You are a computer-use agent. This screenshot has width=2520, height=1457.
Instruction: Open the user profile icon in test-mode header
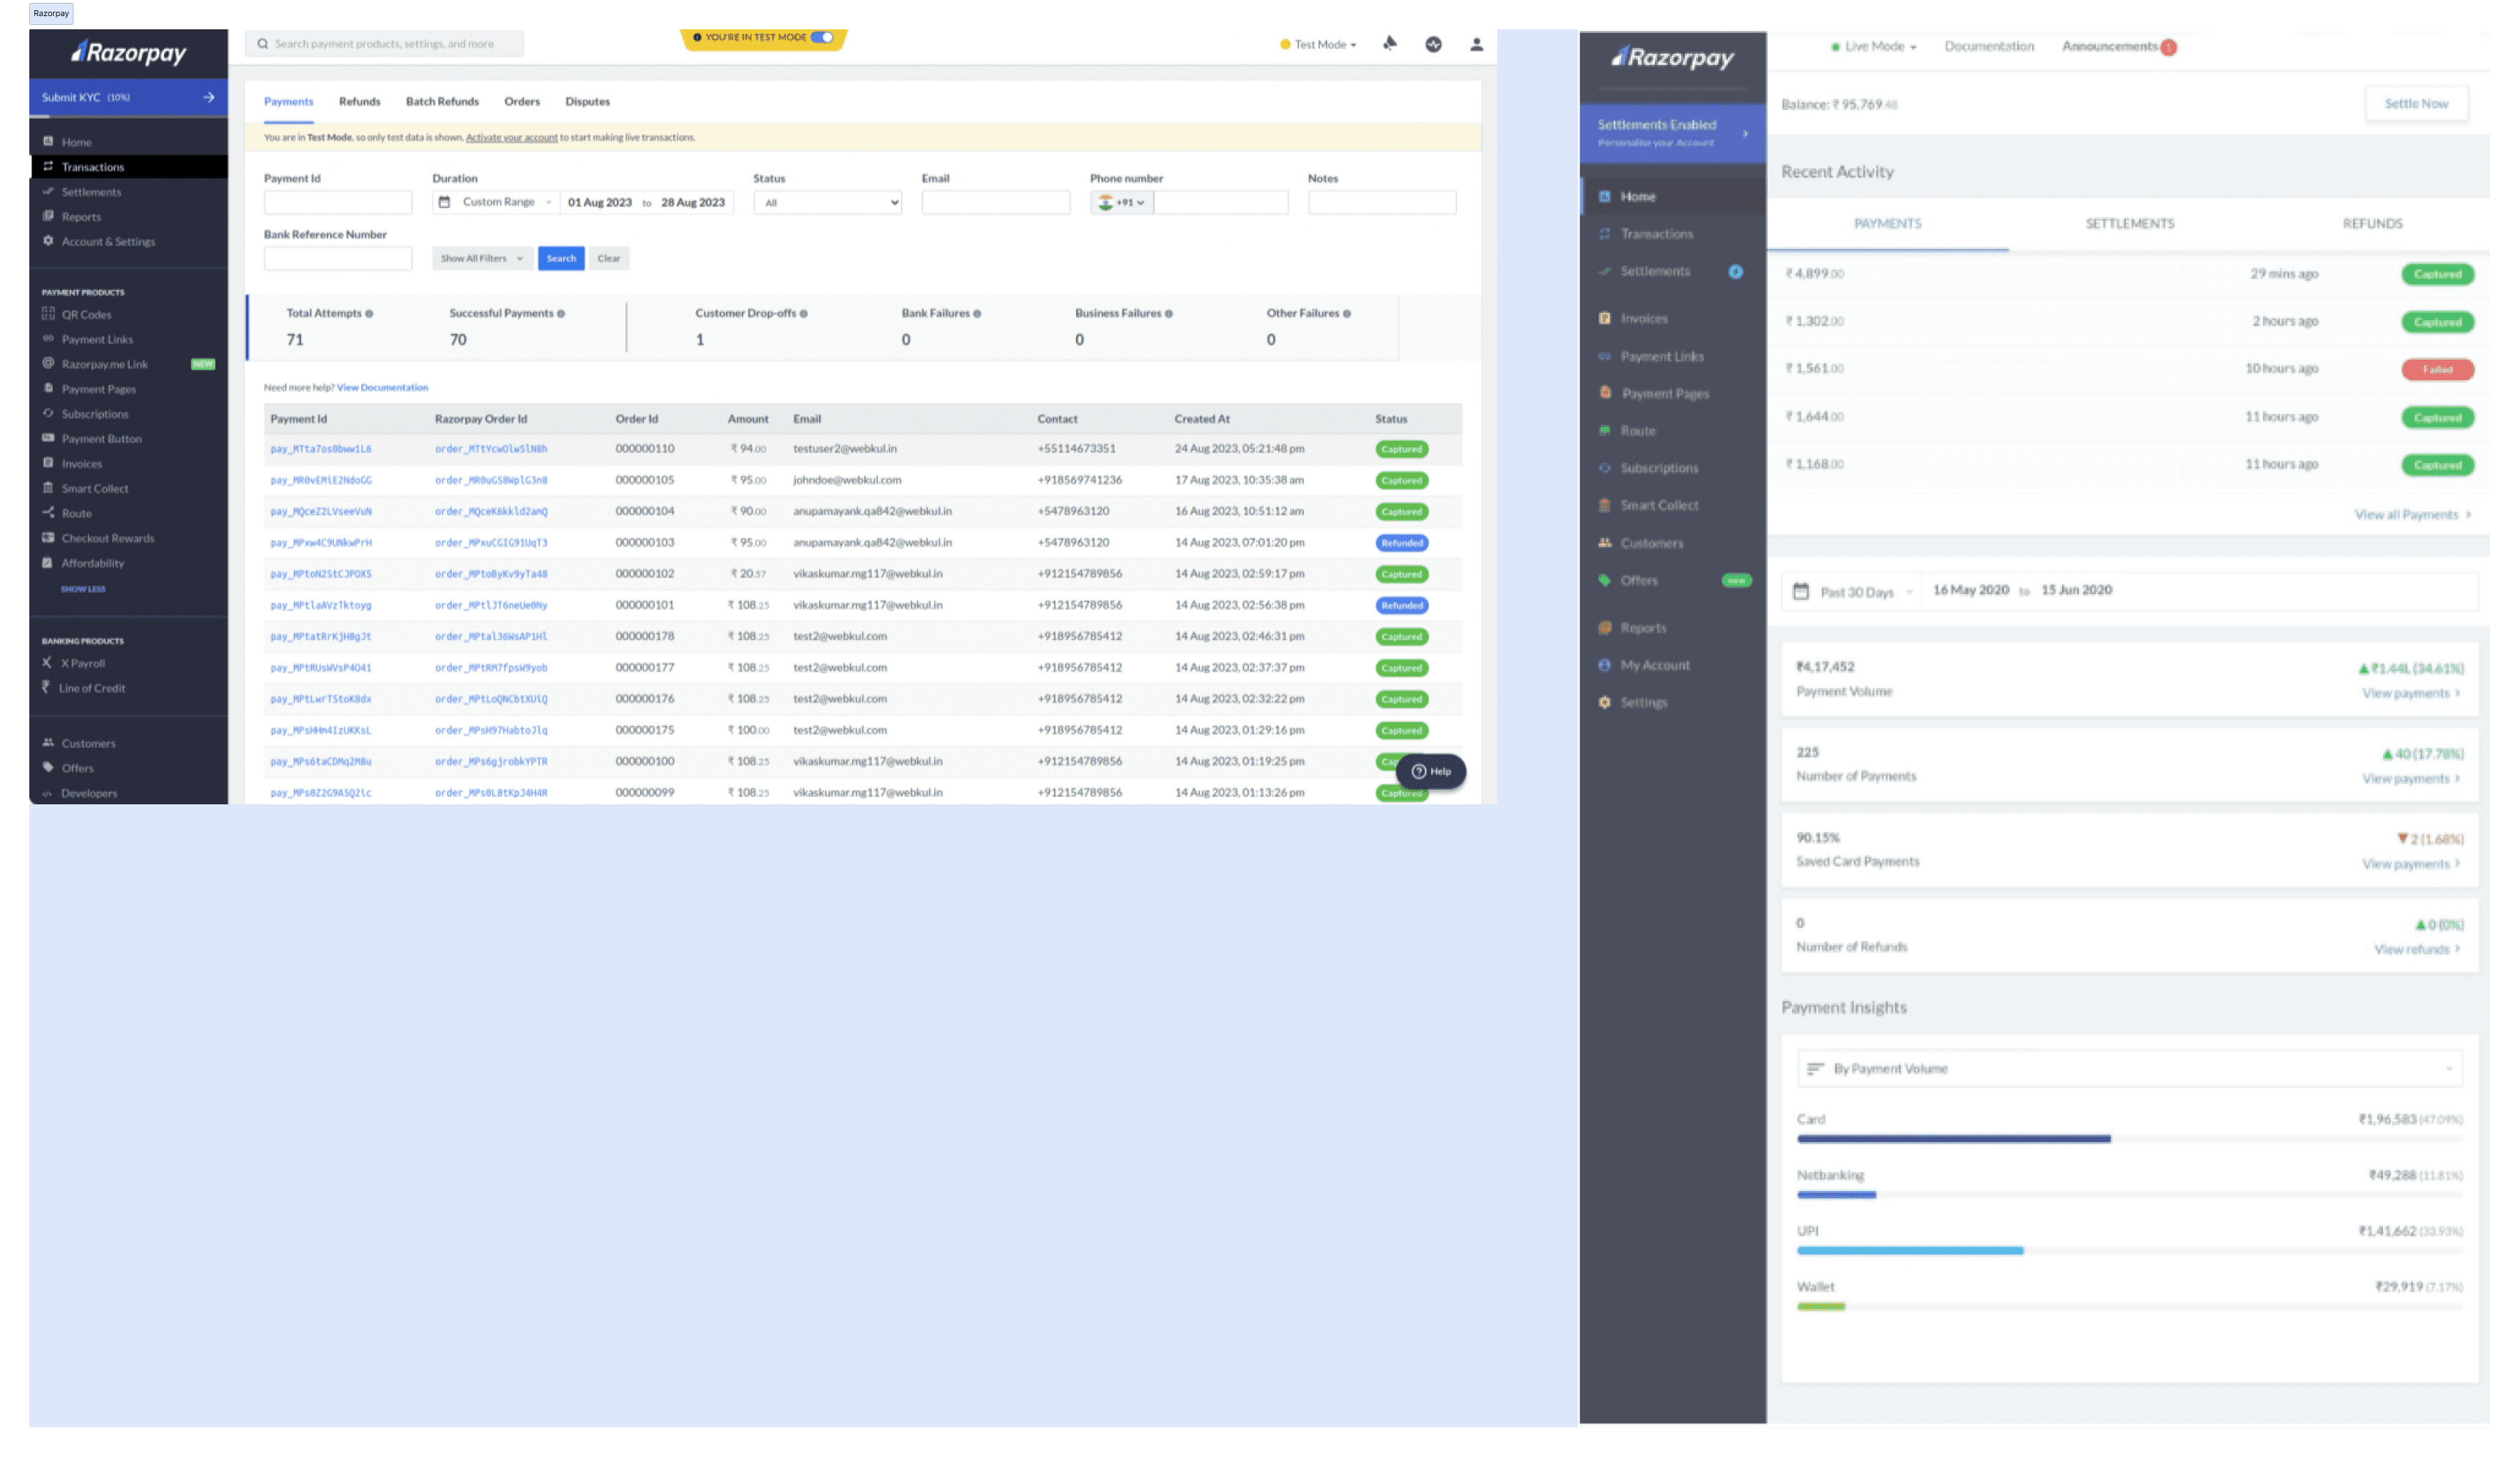(x=1477, y=44)
